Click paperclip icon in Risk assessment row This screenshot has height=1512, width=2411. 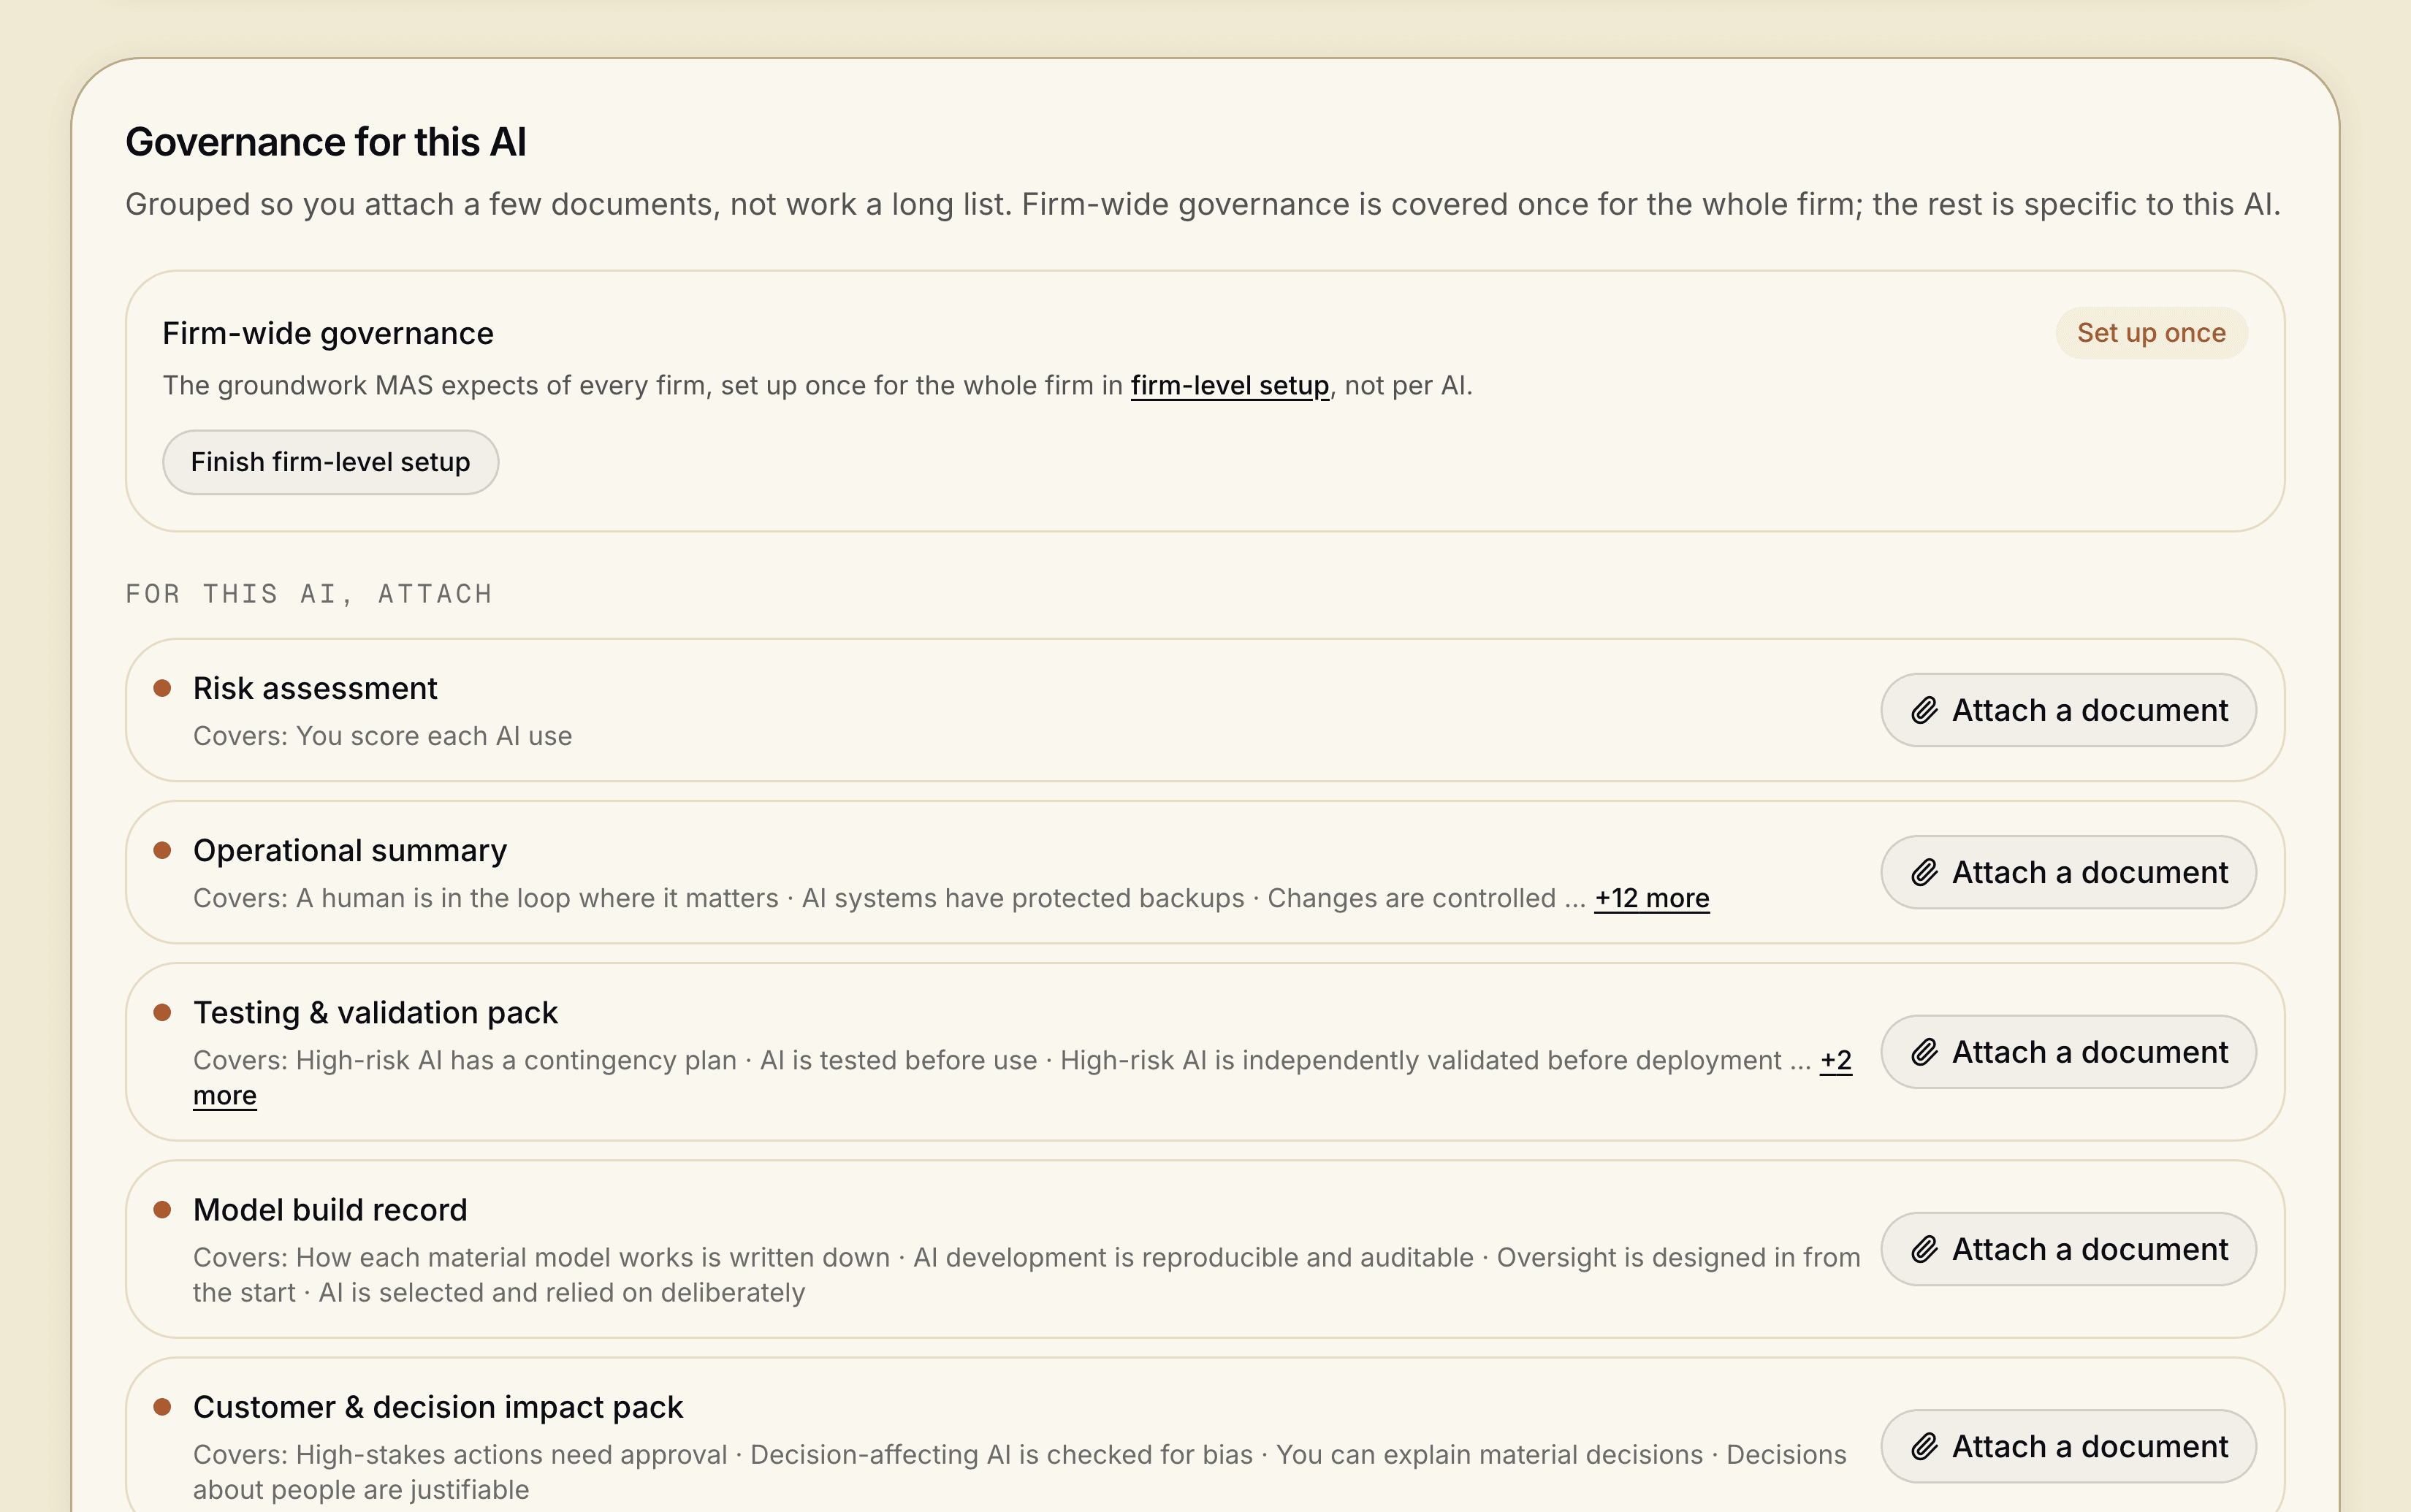tap(1924, 710)
